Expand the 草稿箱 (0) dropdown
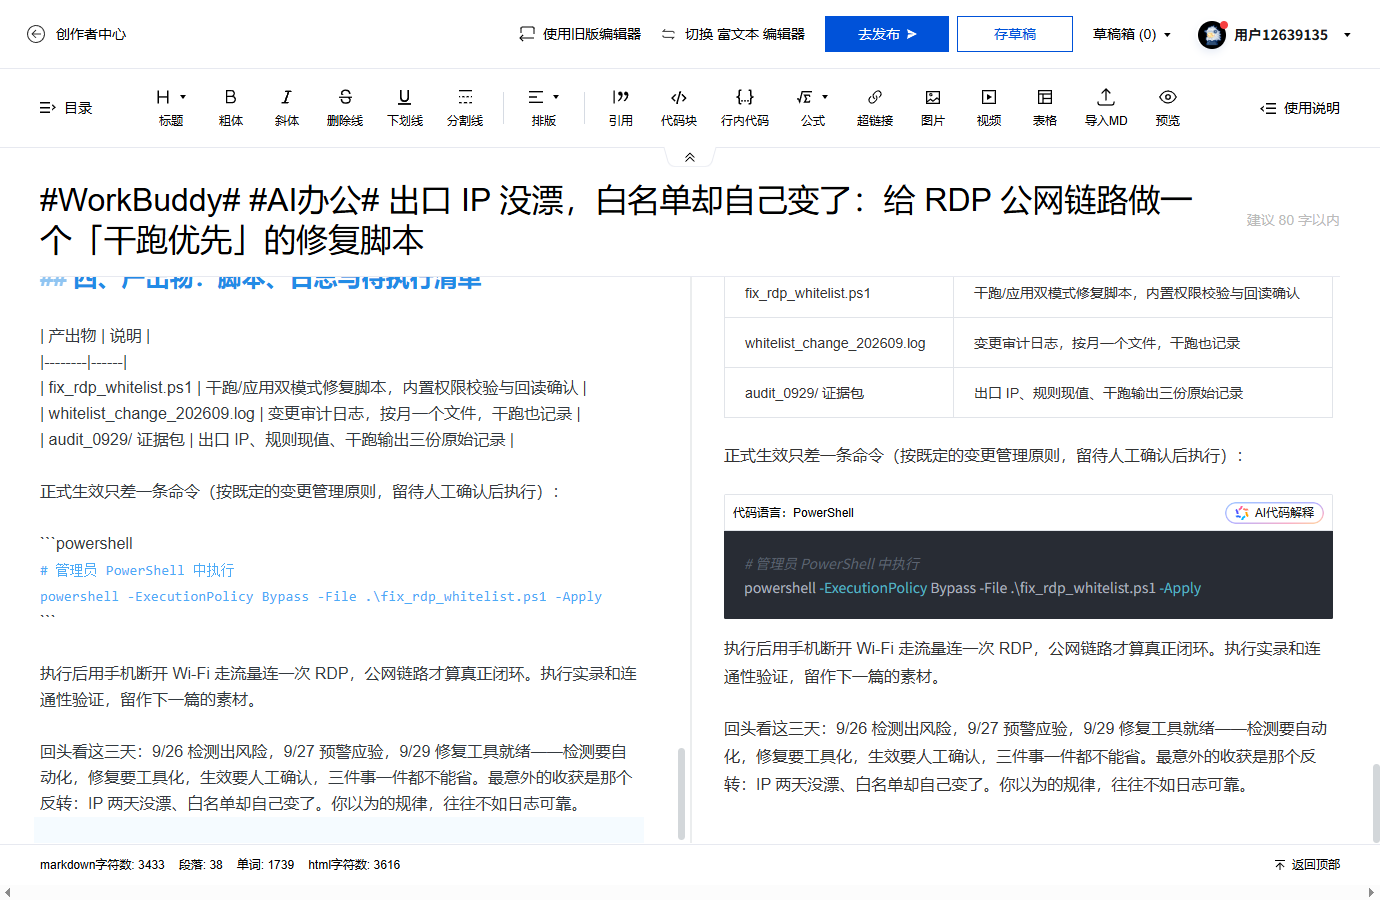Screen dimensions: 1380x900 (1131, 34)
